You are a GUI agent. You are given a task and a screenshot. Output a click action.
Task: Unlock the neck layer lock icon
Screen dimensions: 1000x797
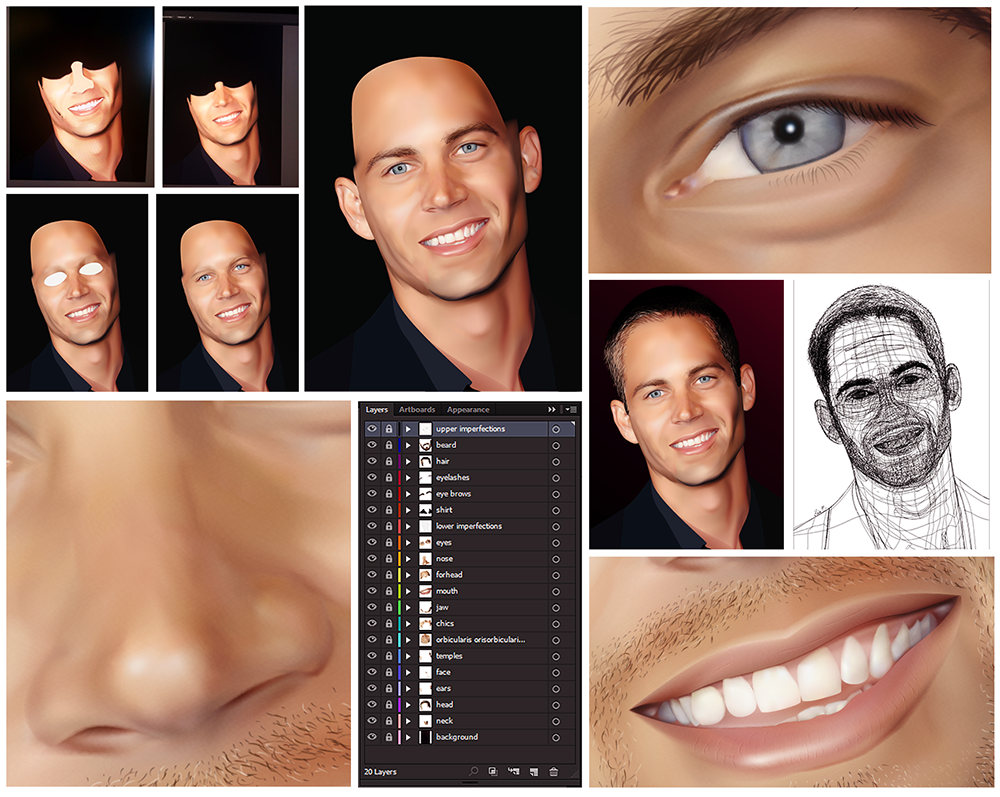pyautogui.click(x=388, y=720)
